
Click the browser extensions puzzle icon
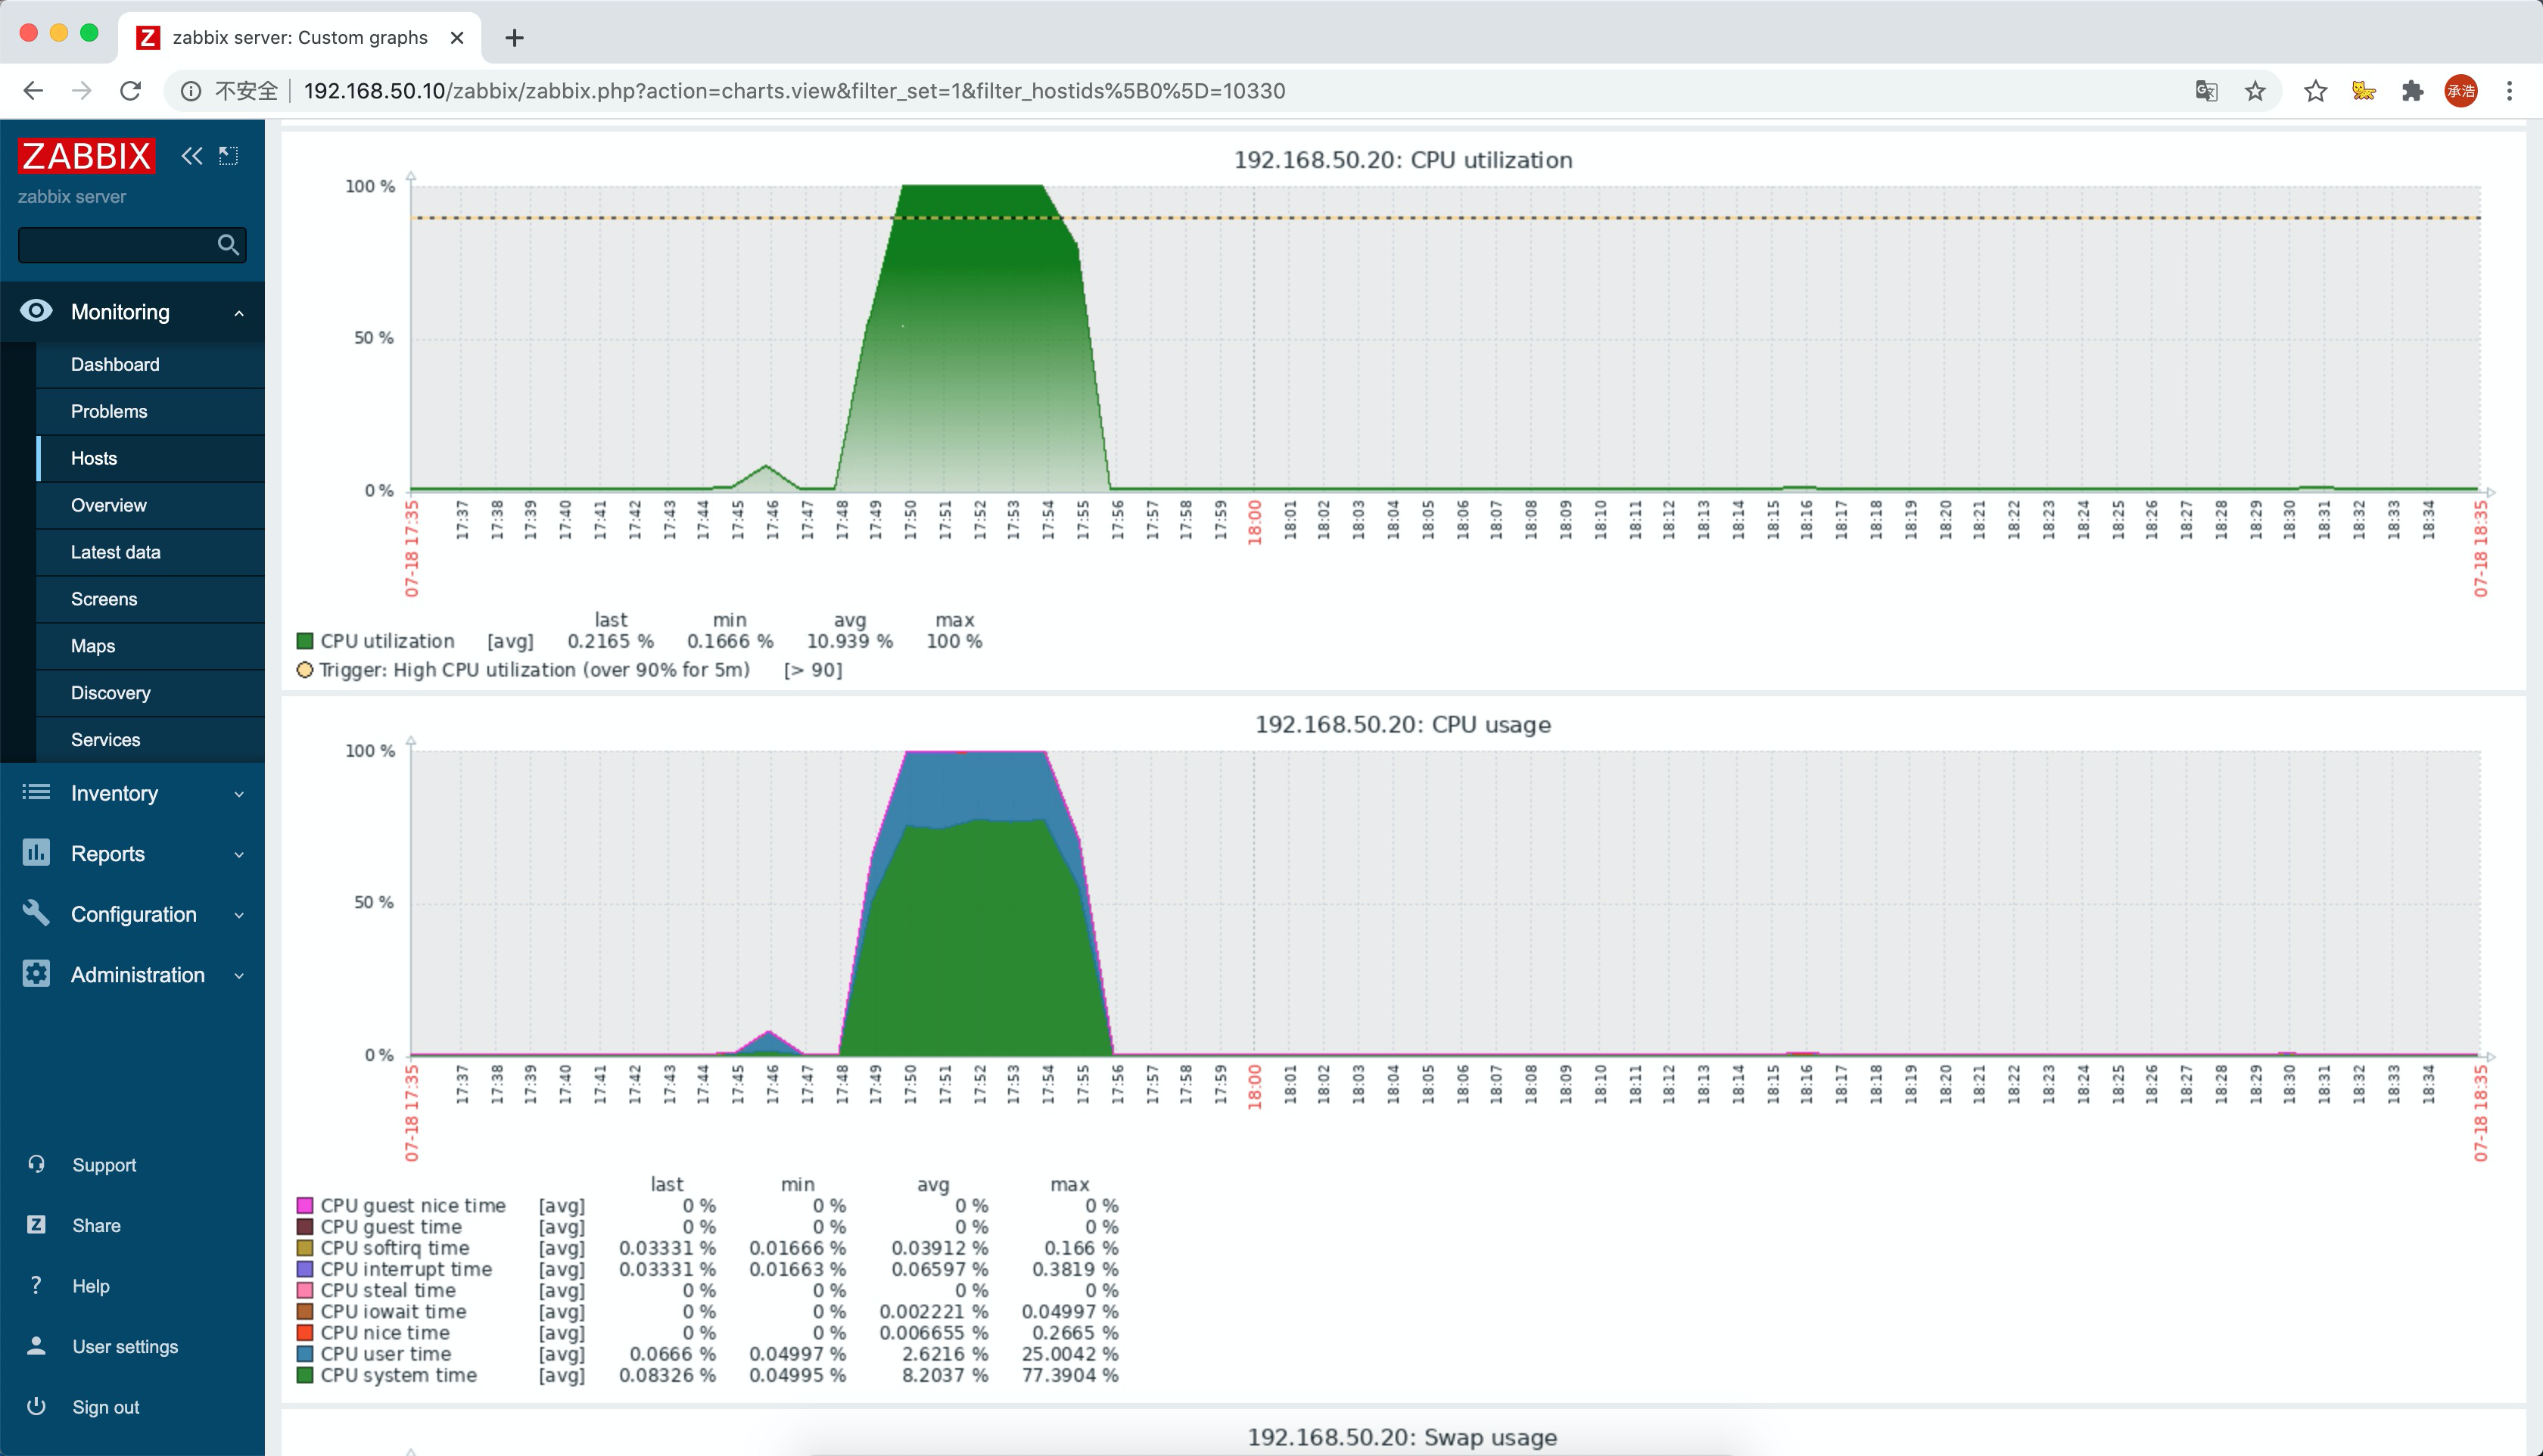[2412, 91]
